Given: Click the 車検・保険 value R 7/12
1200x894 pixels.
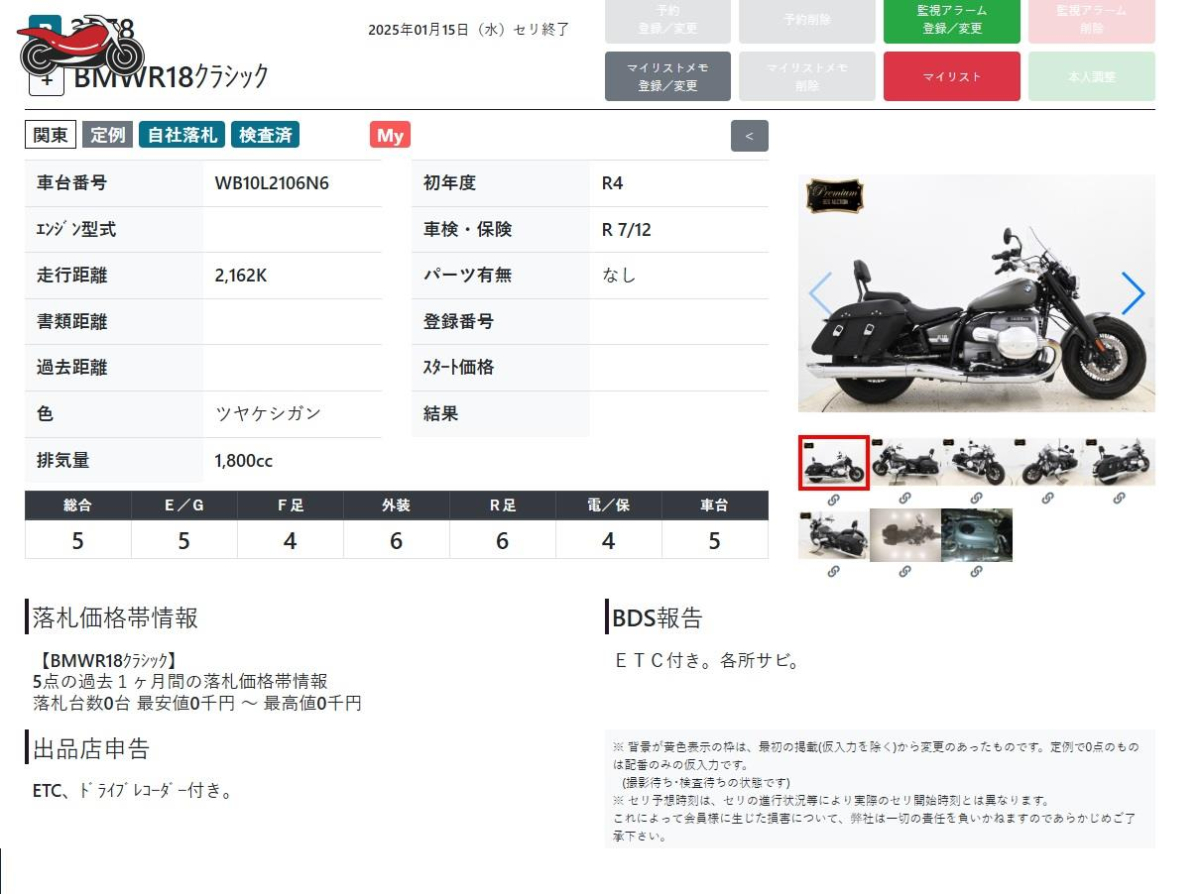Looking at the screenshot, I should [626, 229].
